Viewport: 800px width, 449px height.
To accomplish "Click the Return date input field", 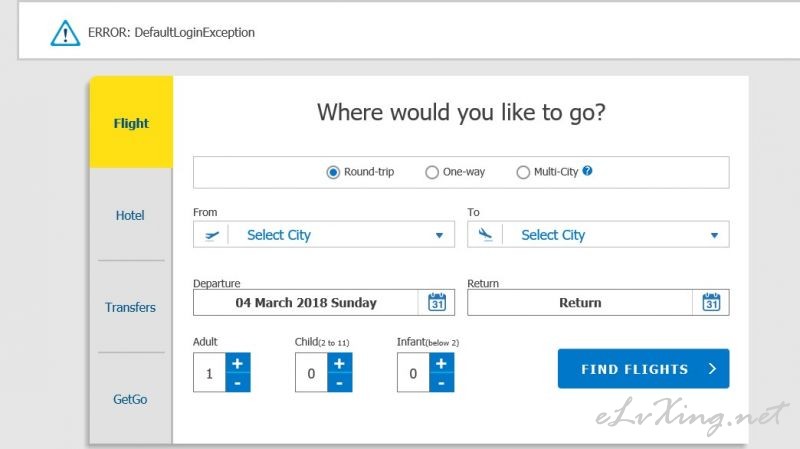I will [x=580, y=303].
